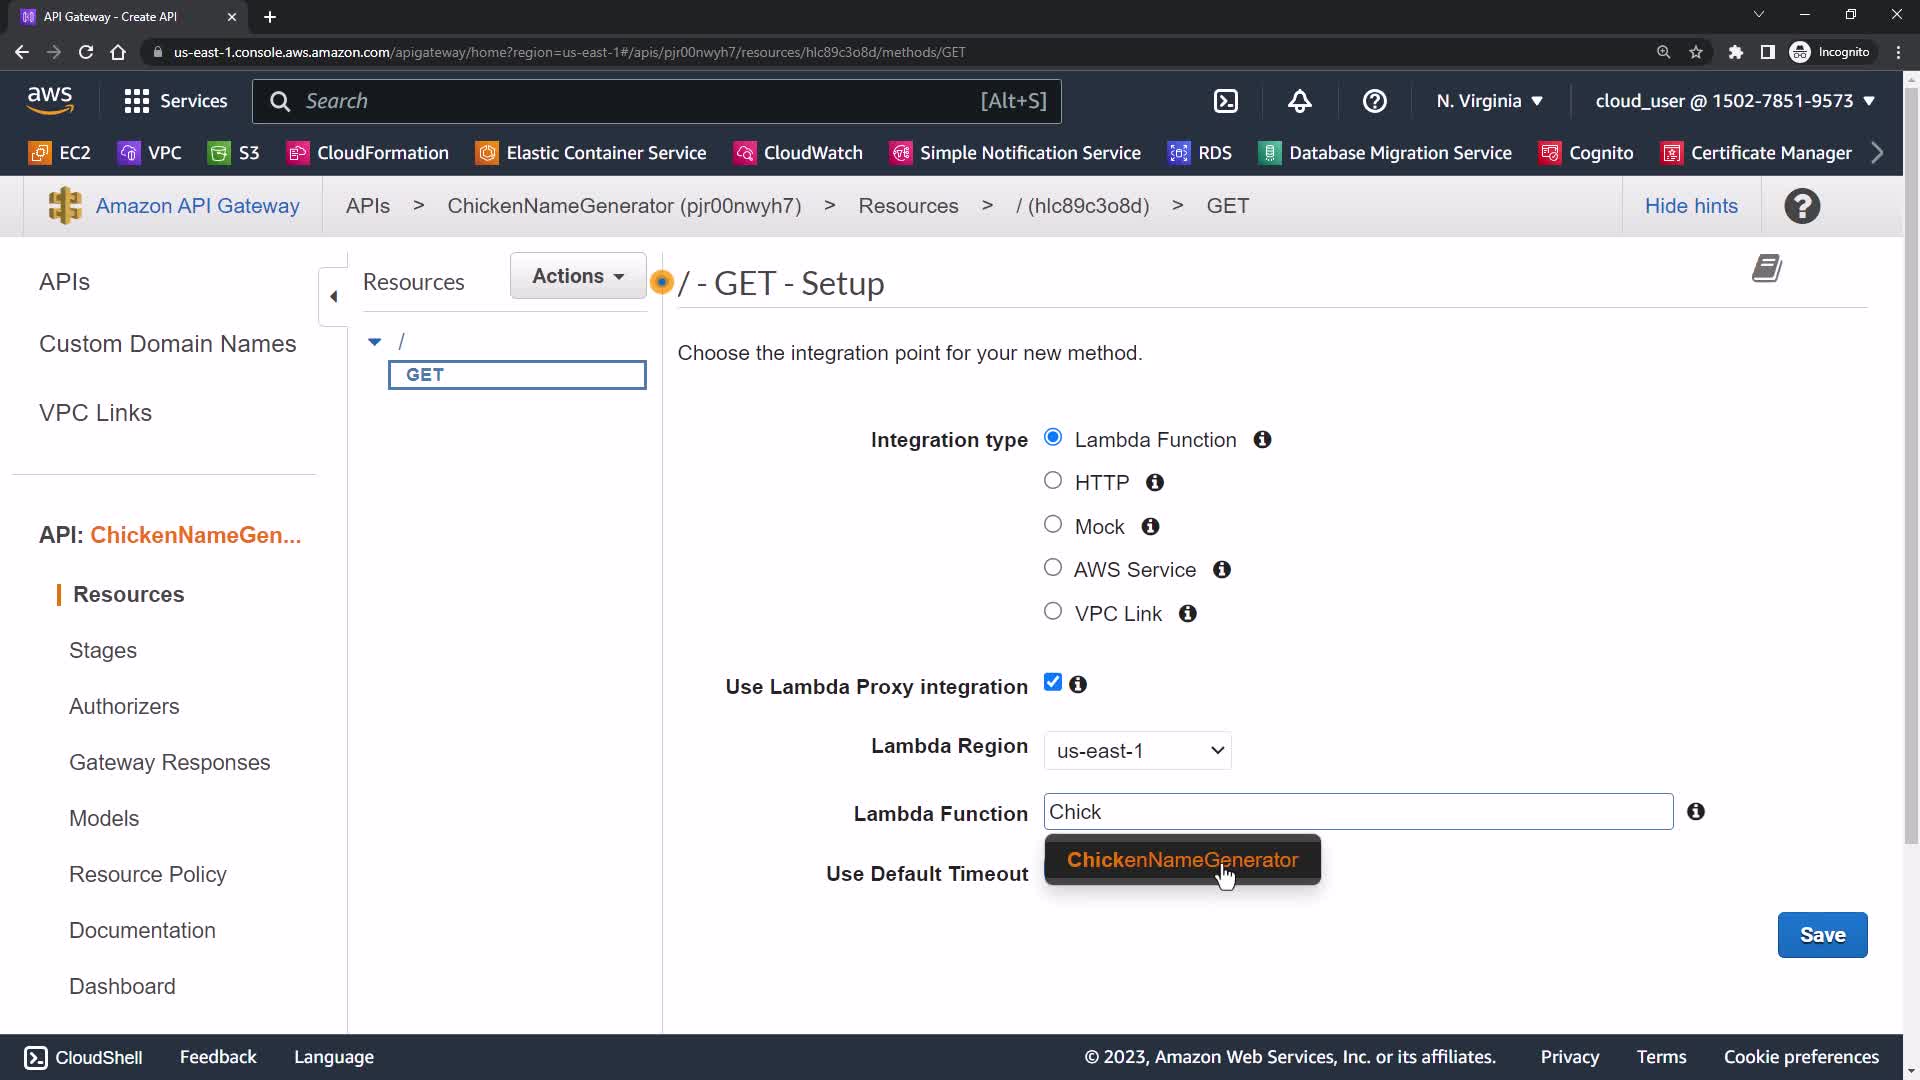Screen dimensions: 1920x1080
Task: Click the info icon next to Lambda Function radio
Action: click(1262, 440)
